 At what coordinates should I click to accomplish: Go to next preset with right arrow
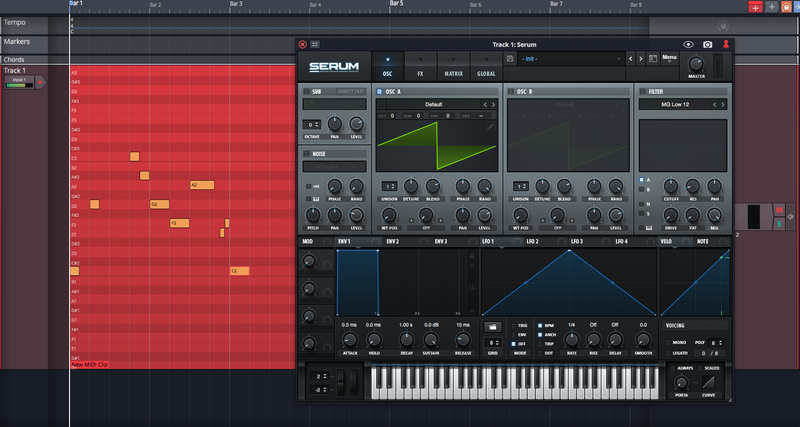[x=641, y=59]
